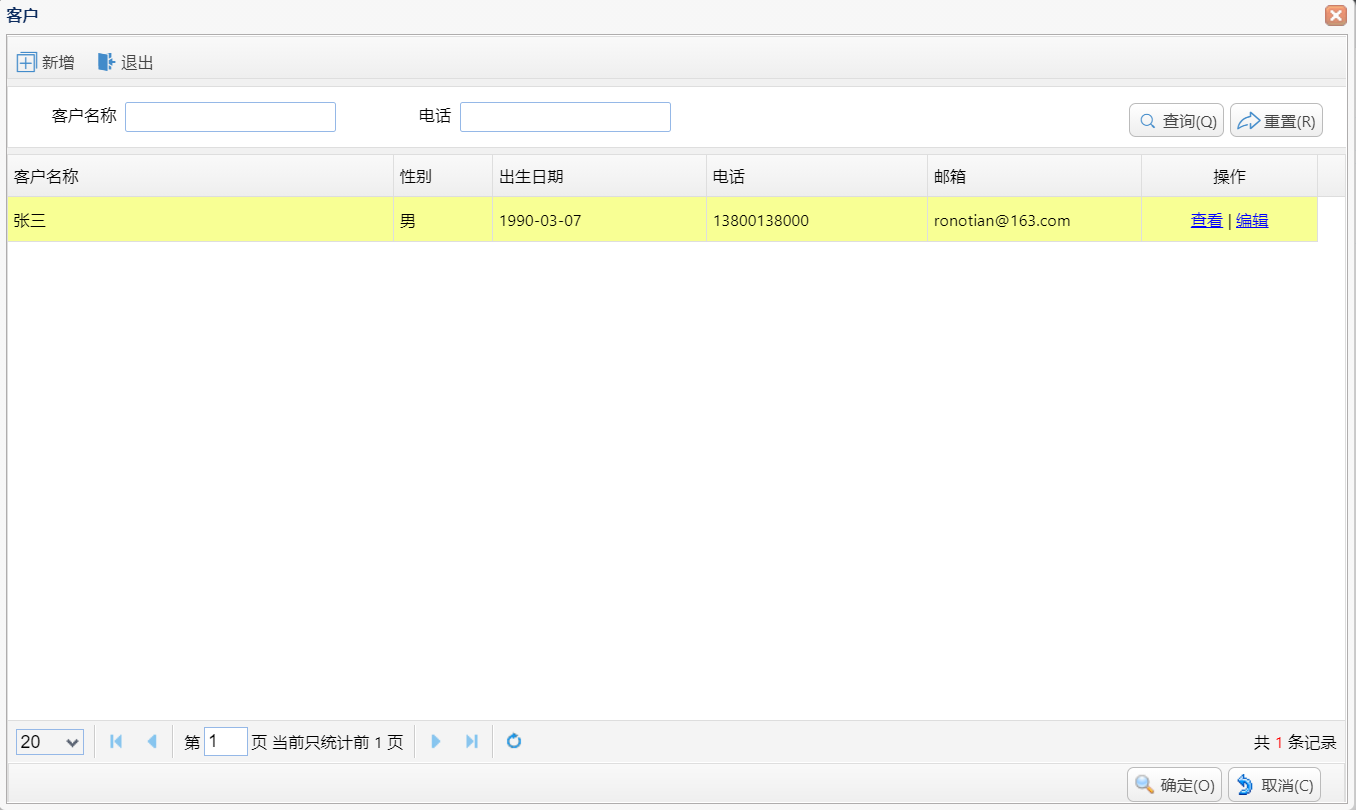Jump to last page of results
Viewport: 1356px width, 810px height.
pos(472,741)
